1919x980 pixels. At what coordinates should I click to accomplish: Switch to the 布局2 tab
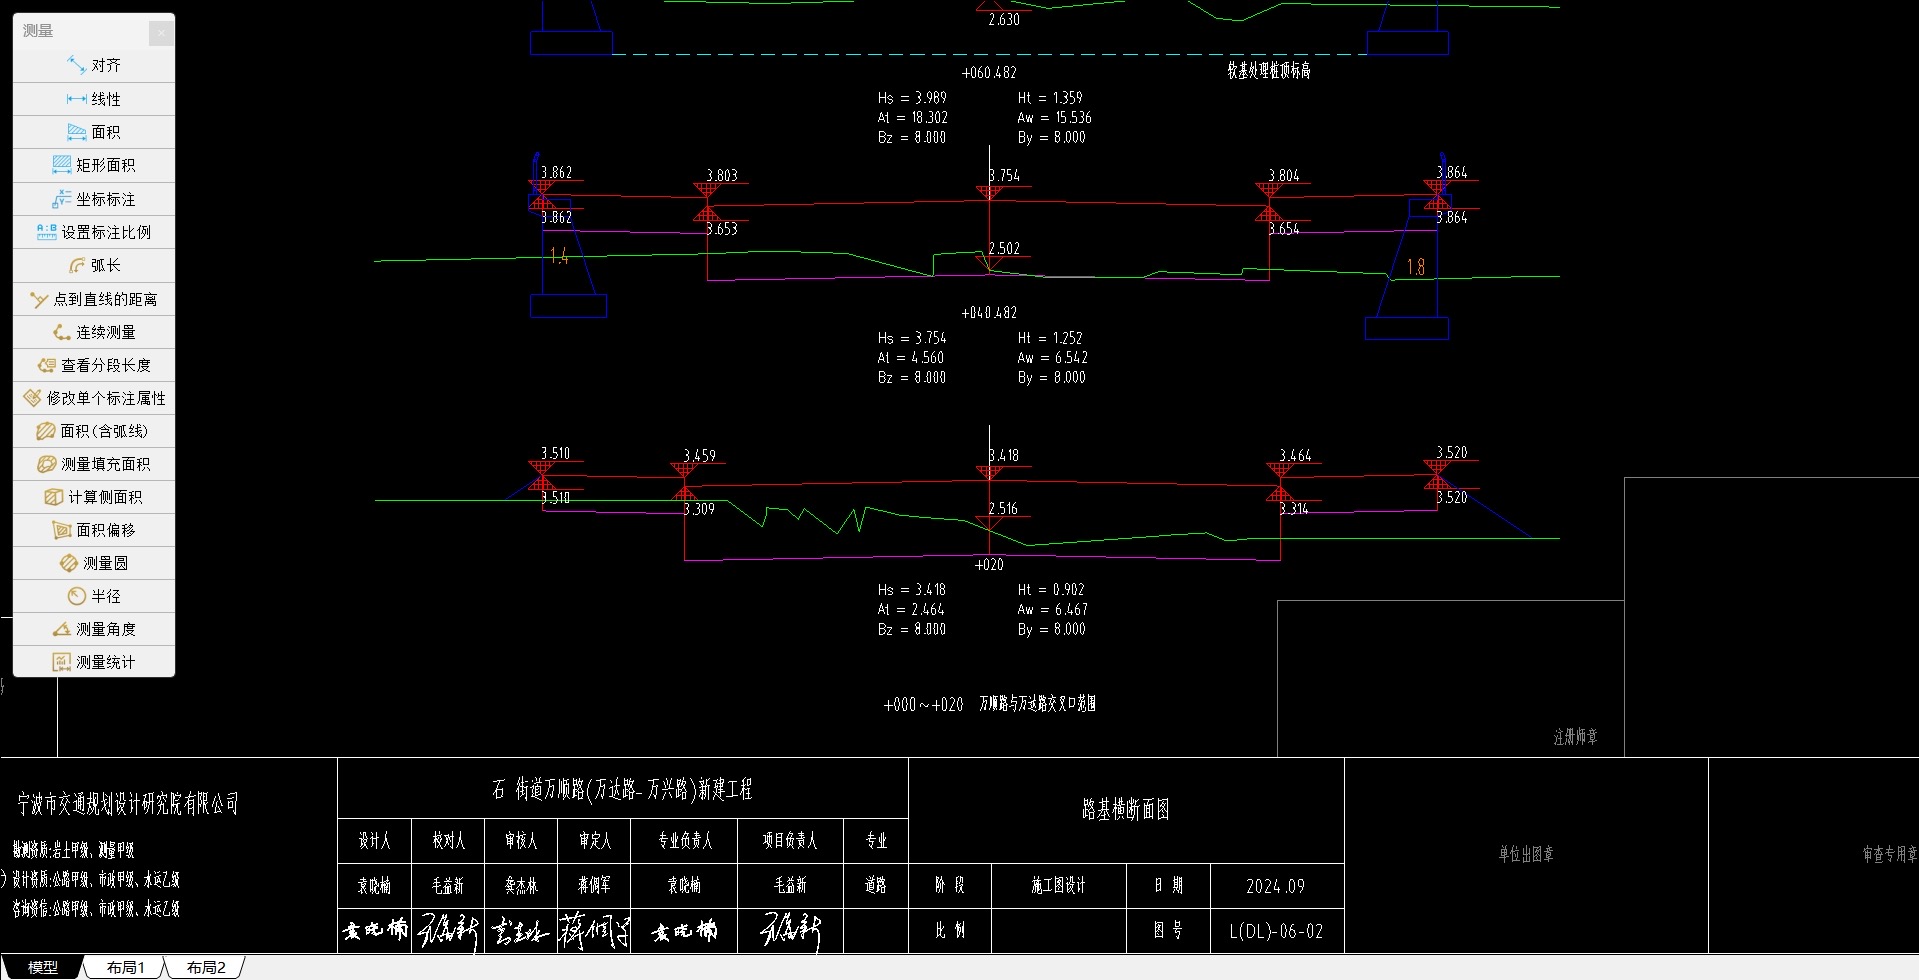[207, 968]
